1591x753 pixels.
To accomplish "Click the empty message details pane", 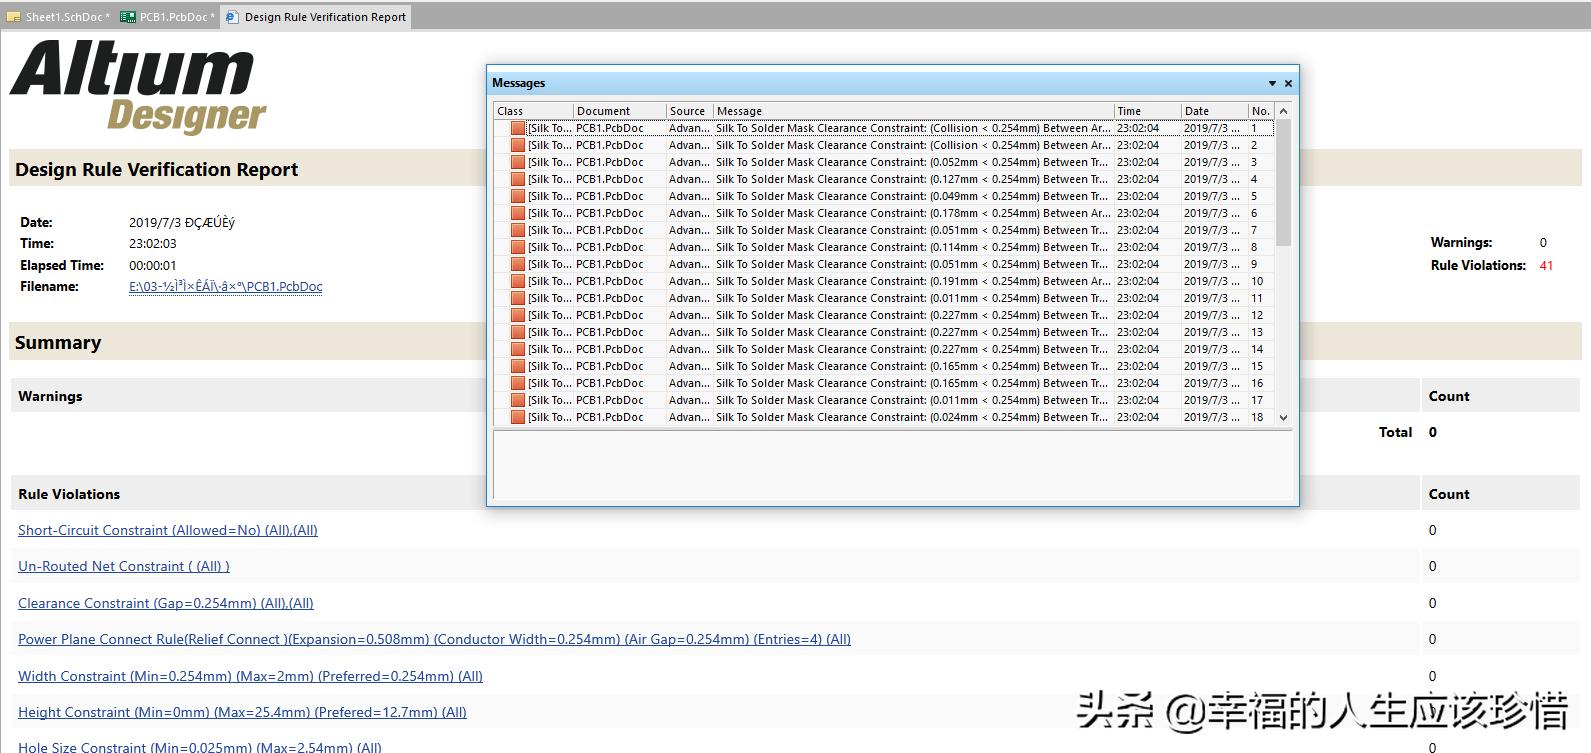I will (x=892, y=464).
